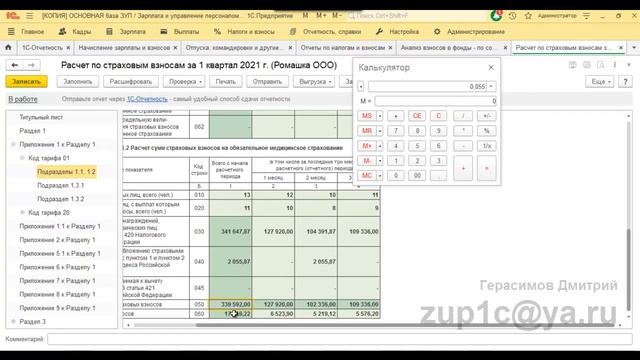640x360 pixels.
Task: Click the M memory button in title bar
Action: [305, 16]
